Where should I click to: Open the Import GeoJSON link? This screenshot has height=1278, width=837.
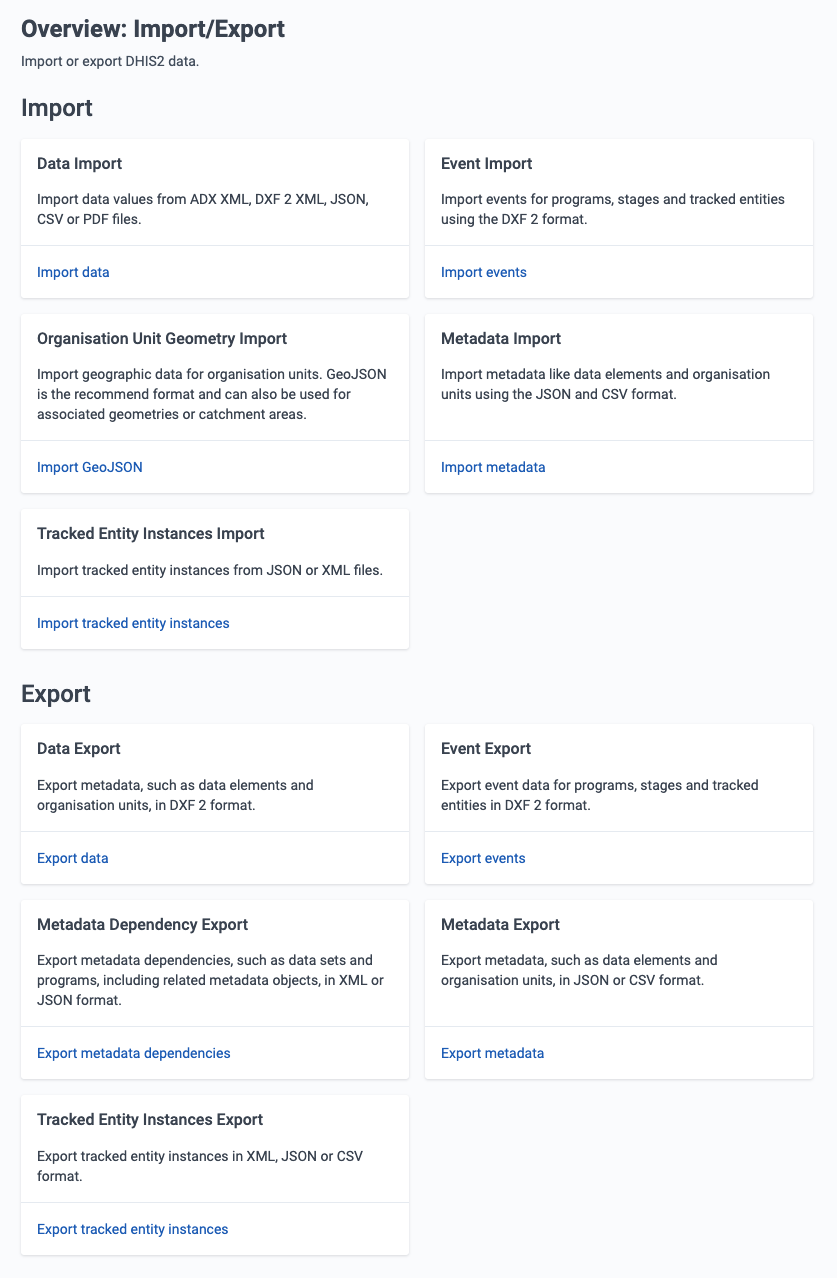[90, 467]
